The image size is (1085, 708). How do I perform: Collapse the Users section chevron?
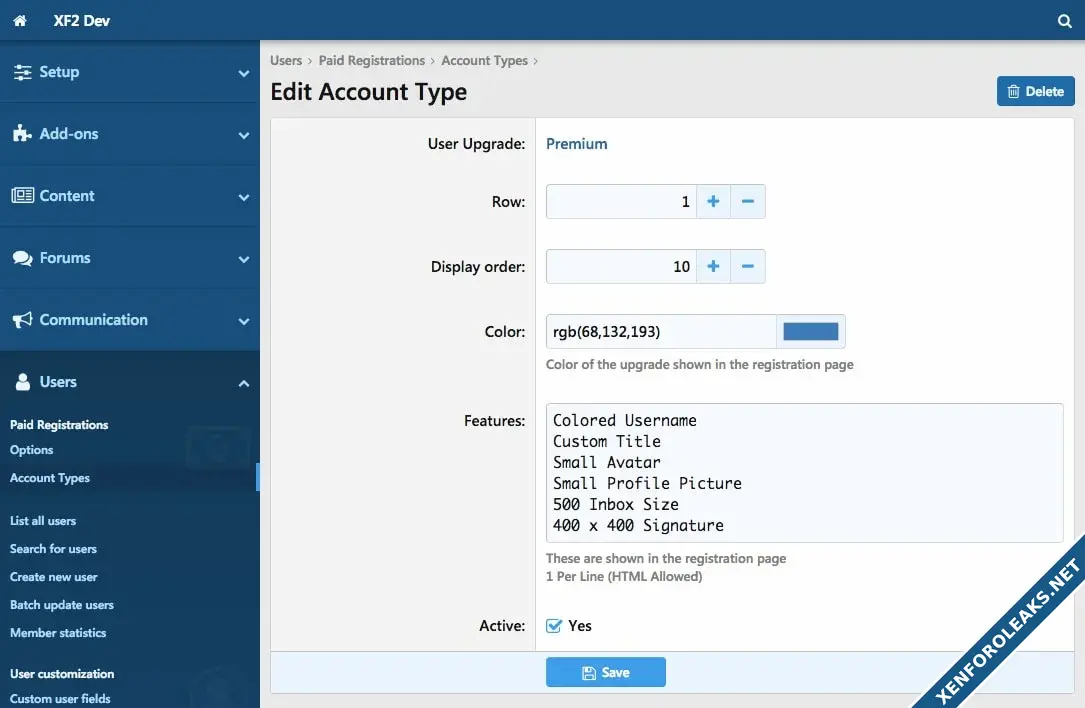point(243,383)
